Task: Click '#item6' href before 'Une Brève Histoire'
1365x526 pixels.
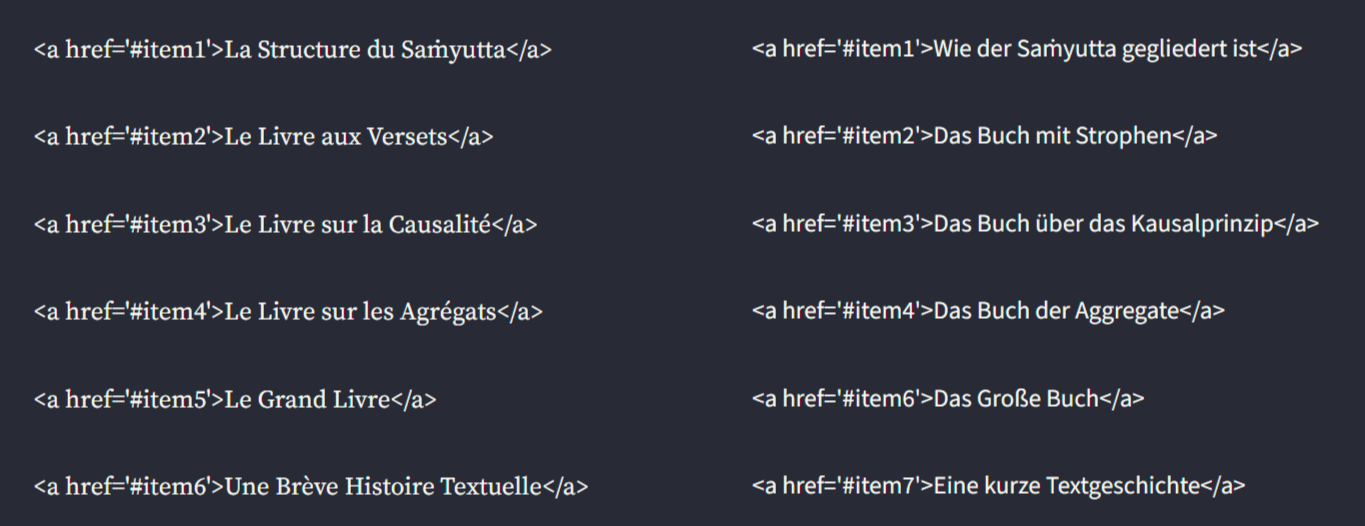Action: coord(170,486)
